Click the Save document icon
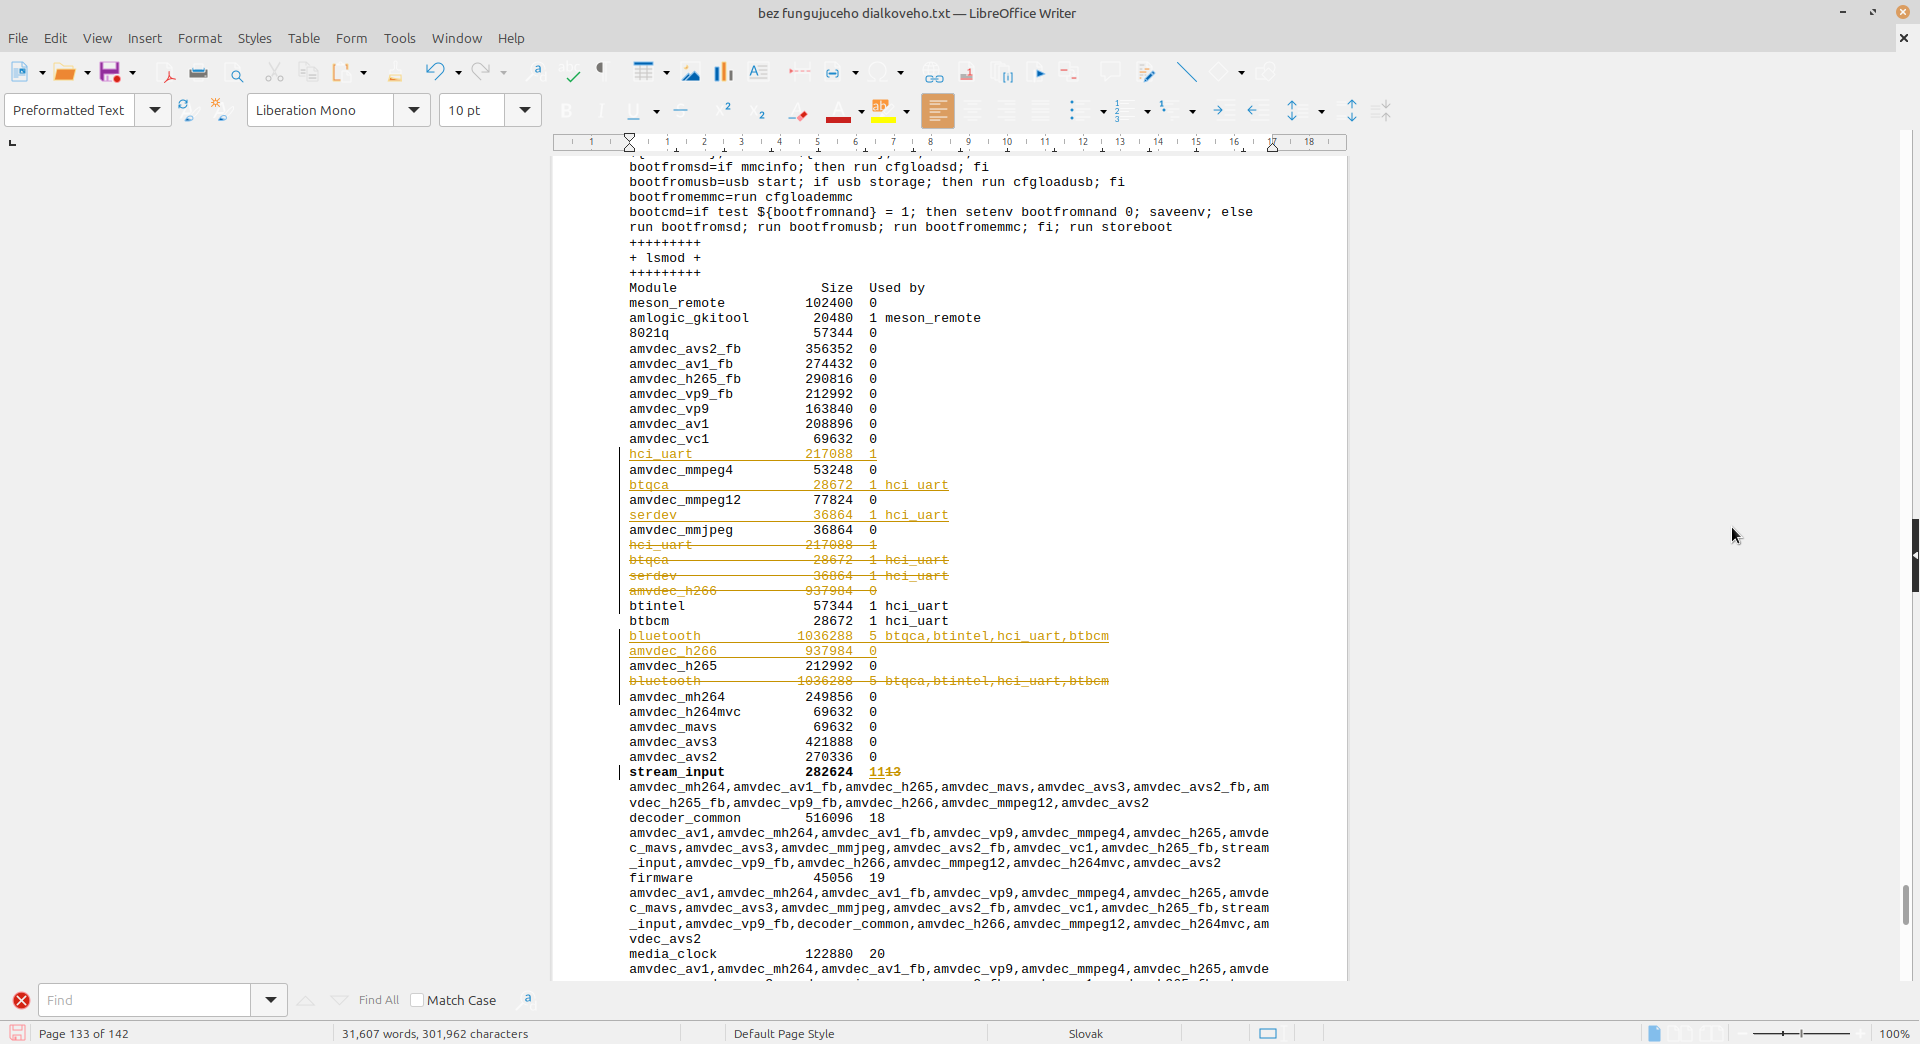The image size is (1920, 1044). [x=110, y=72]
